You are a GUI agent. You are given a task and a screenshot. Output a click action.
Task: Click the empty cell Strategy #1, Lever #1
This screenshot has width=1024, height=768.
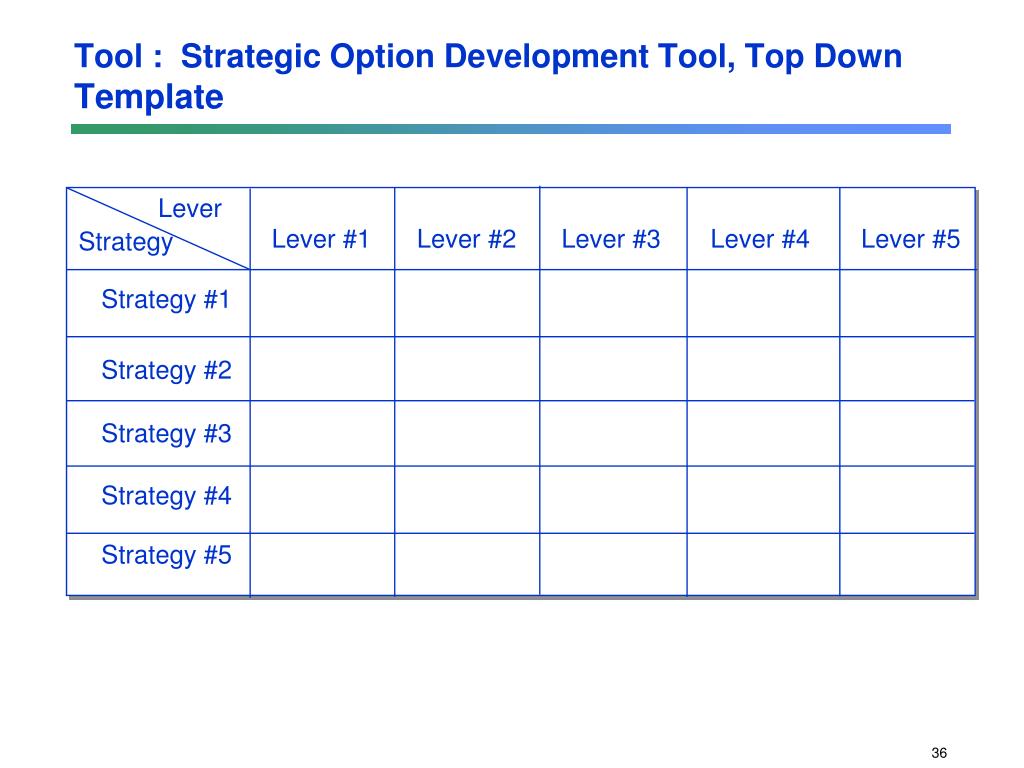[323, 303]
